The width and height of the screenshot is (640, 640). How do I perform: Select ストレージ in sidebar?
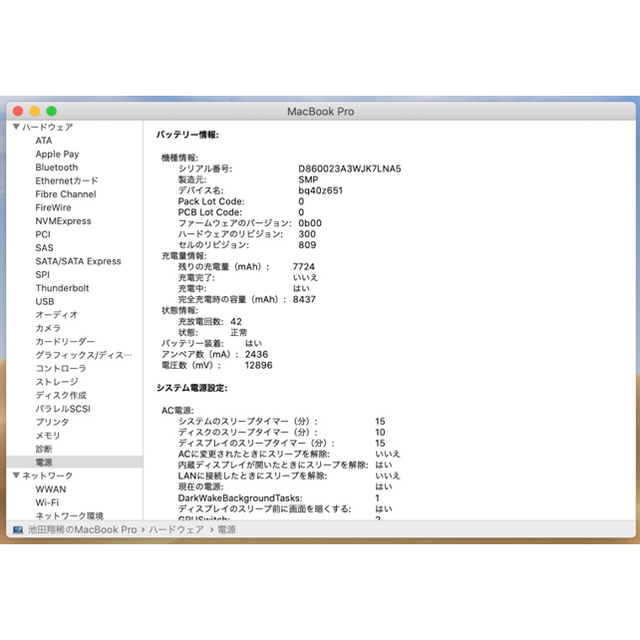point(57,382)
